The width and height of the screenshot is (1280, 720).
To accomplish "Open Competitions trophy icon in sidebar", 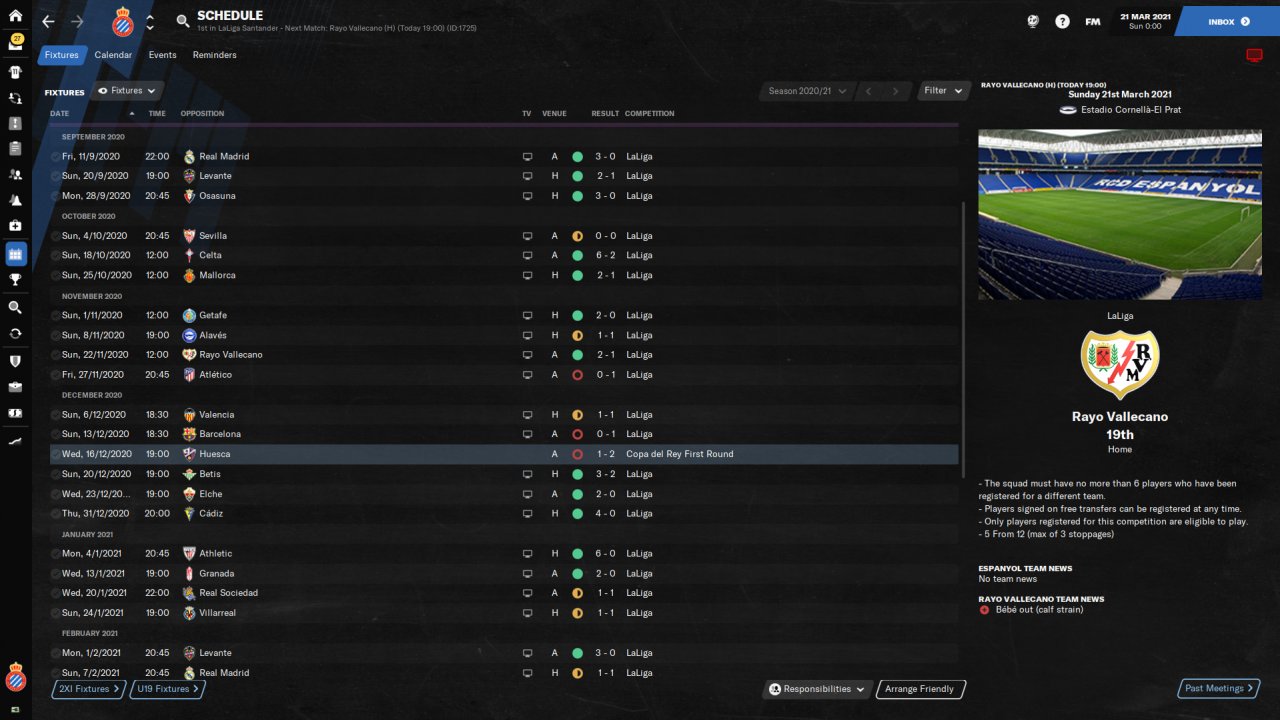I will (x=15, y=280).
